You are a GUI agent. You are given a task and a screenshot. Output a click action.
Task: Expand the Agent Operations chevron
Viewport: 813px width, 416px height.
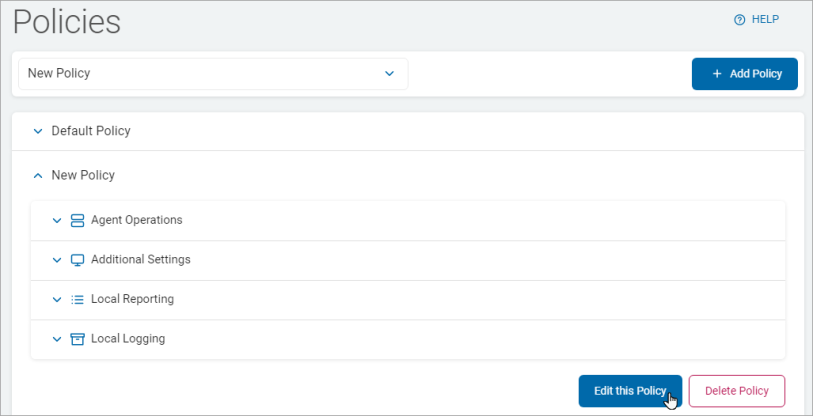[57, 220]
